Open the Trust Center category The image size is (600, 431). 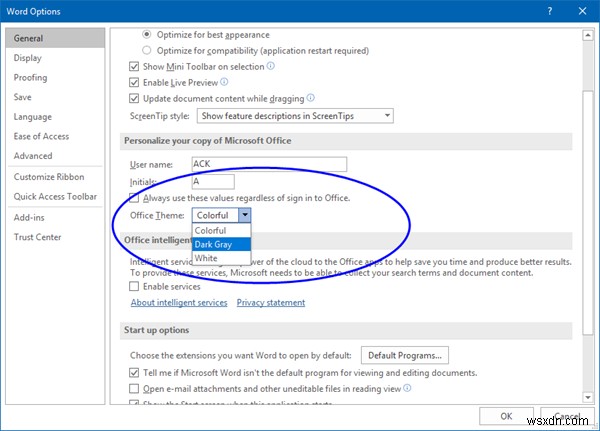point(55,237)
